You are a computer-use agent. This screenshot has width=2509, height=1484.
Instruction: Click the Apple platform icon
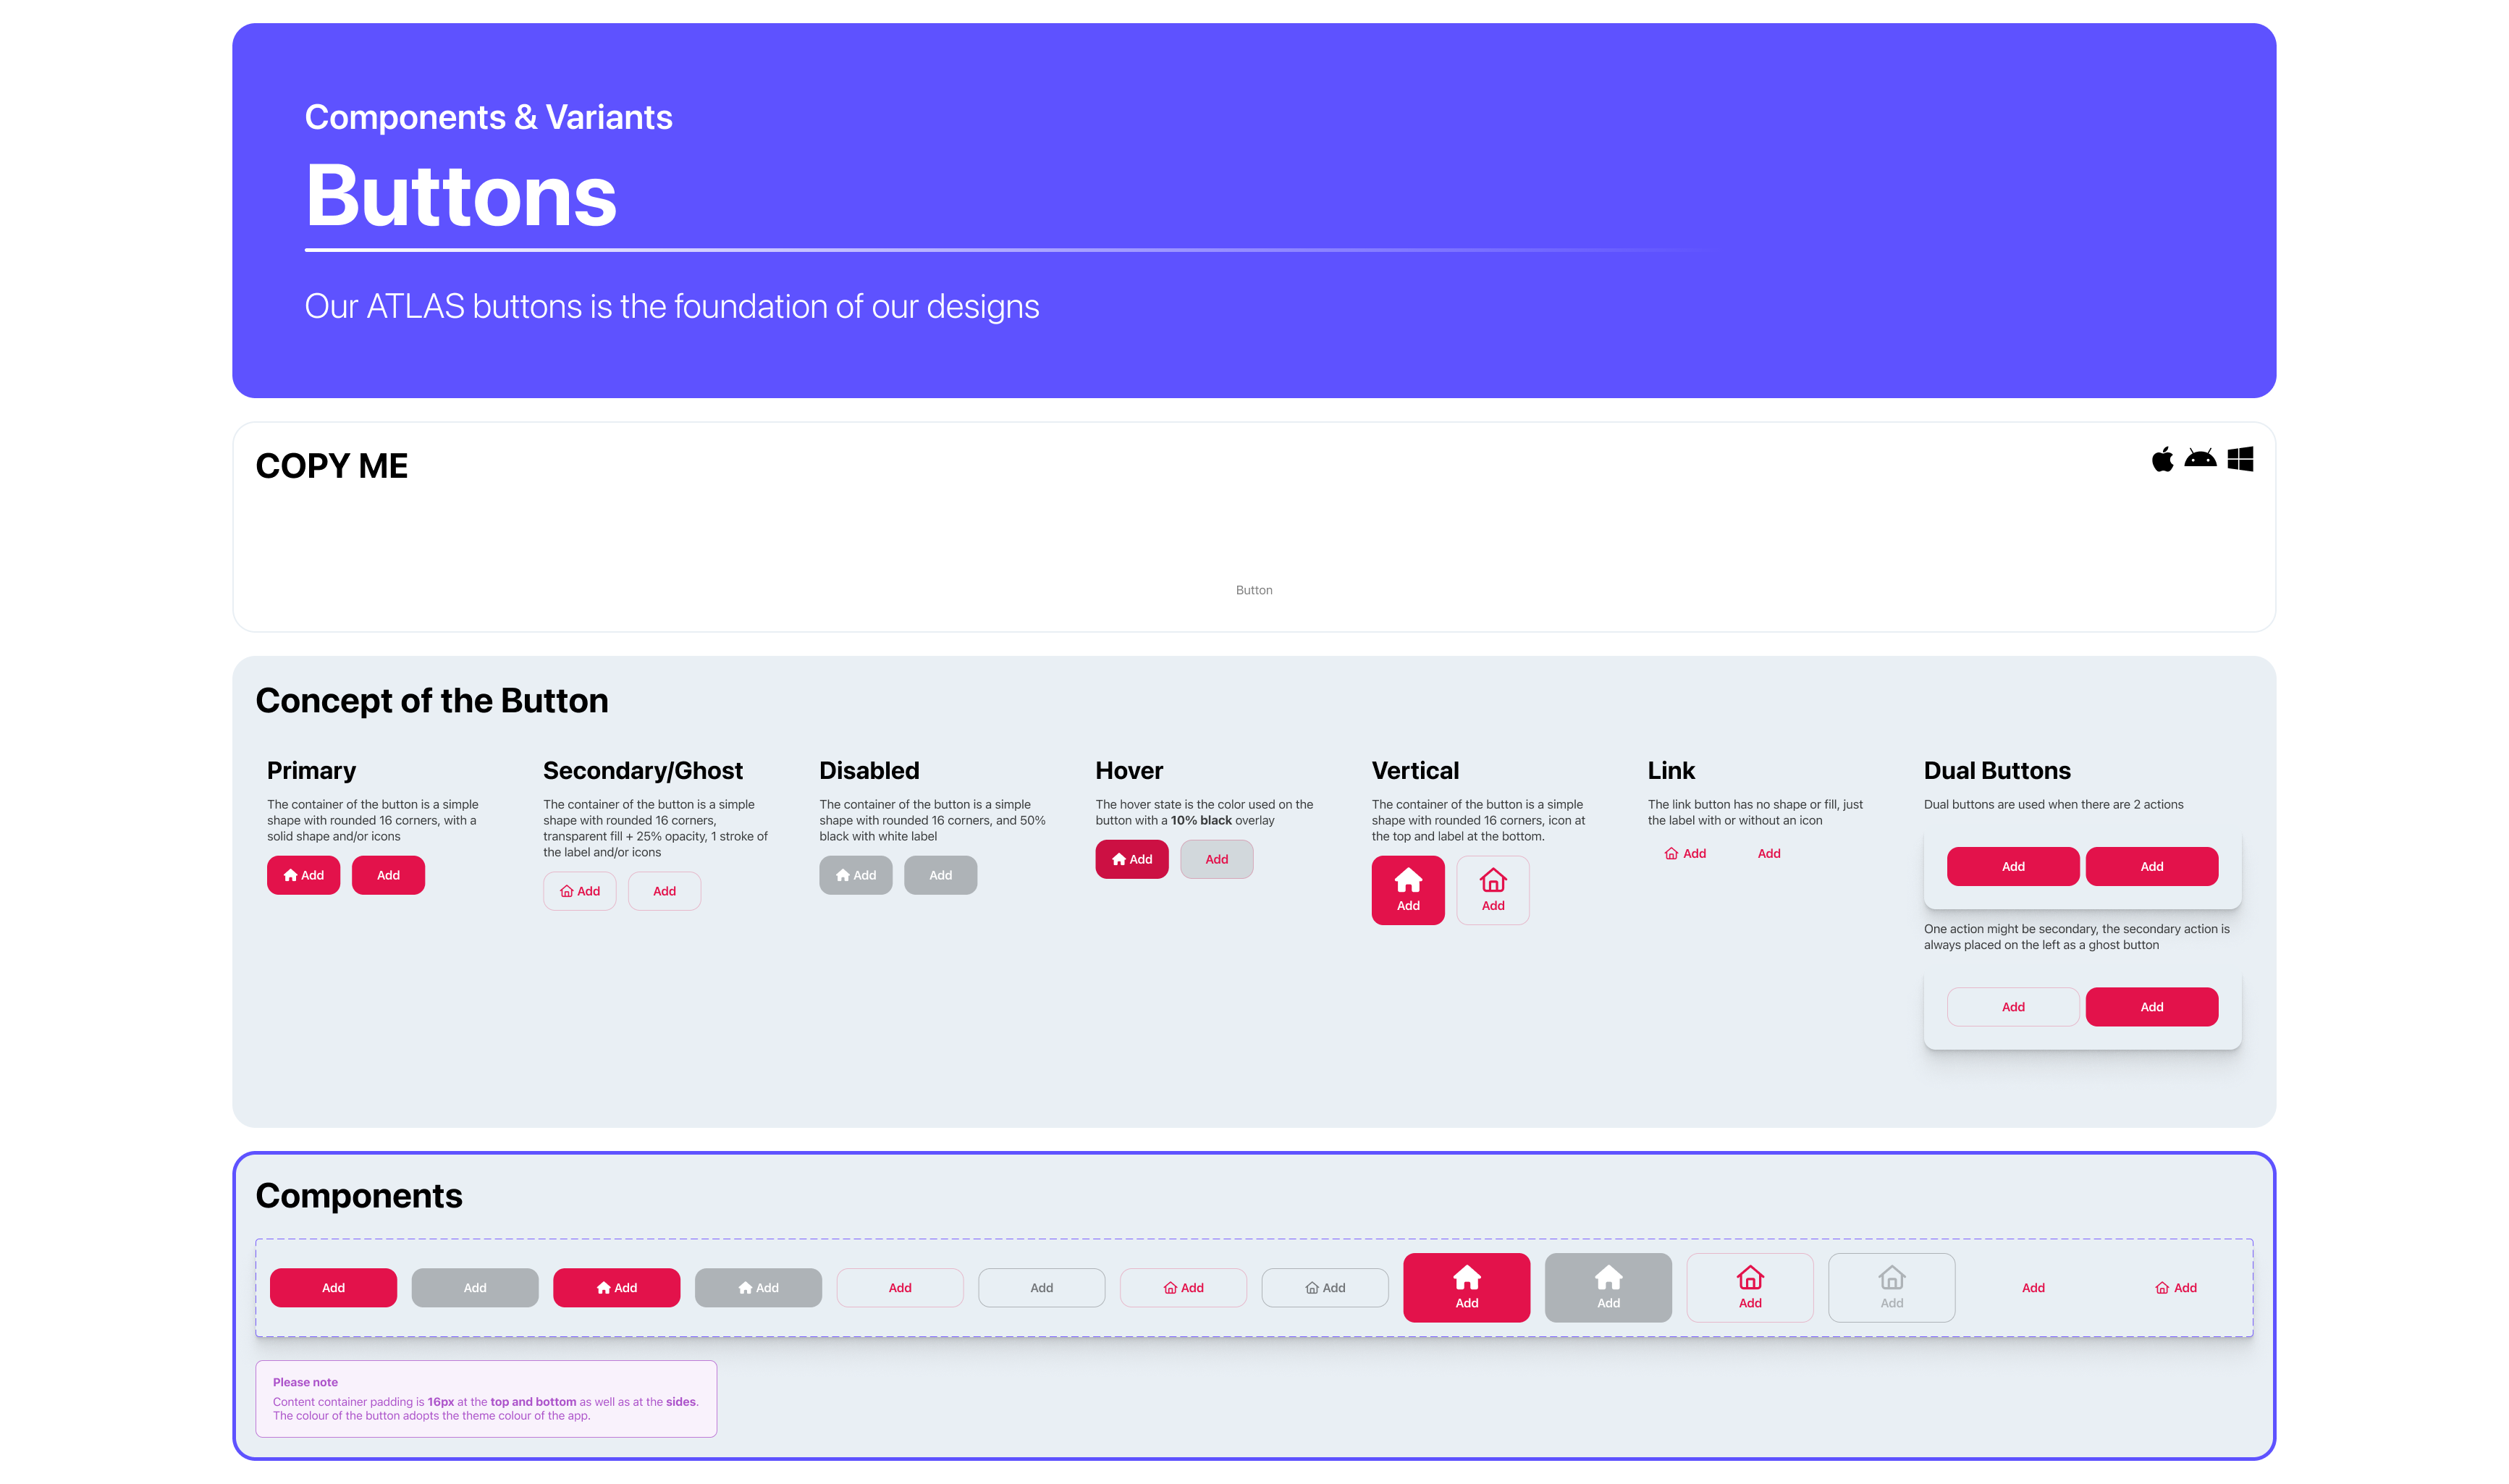point(2162,459)
